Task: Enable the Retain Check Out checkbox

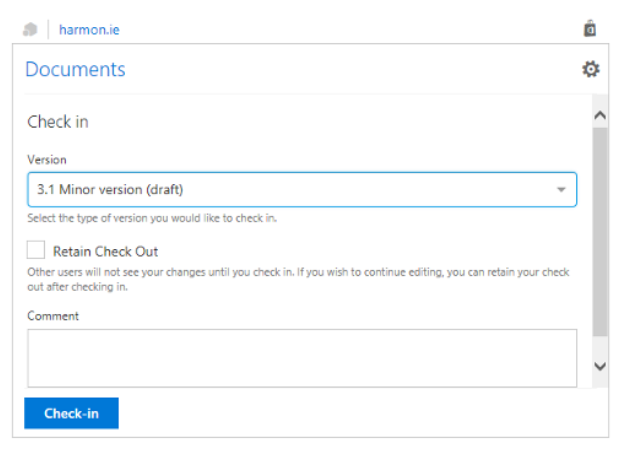Action: (x=36, y=250)
